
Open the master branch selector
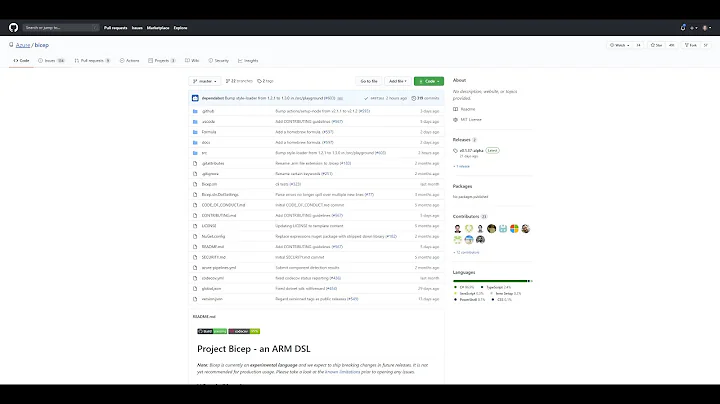[x=204, y=81]
